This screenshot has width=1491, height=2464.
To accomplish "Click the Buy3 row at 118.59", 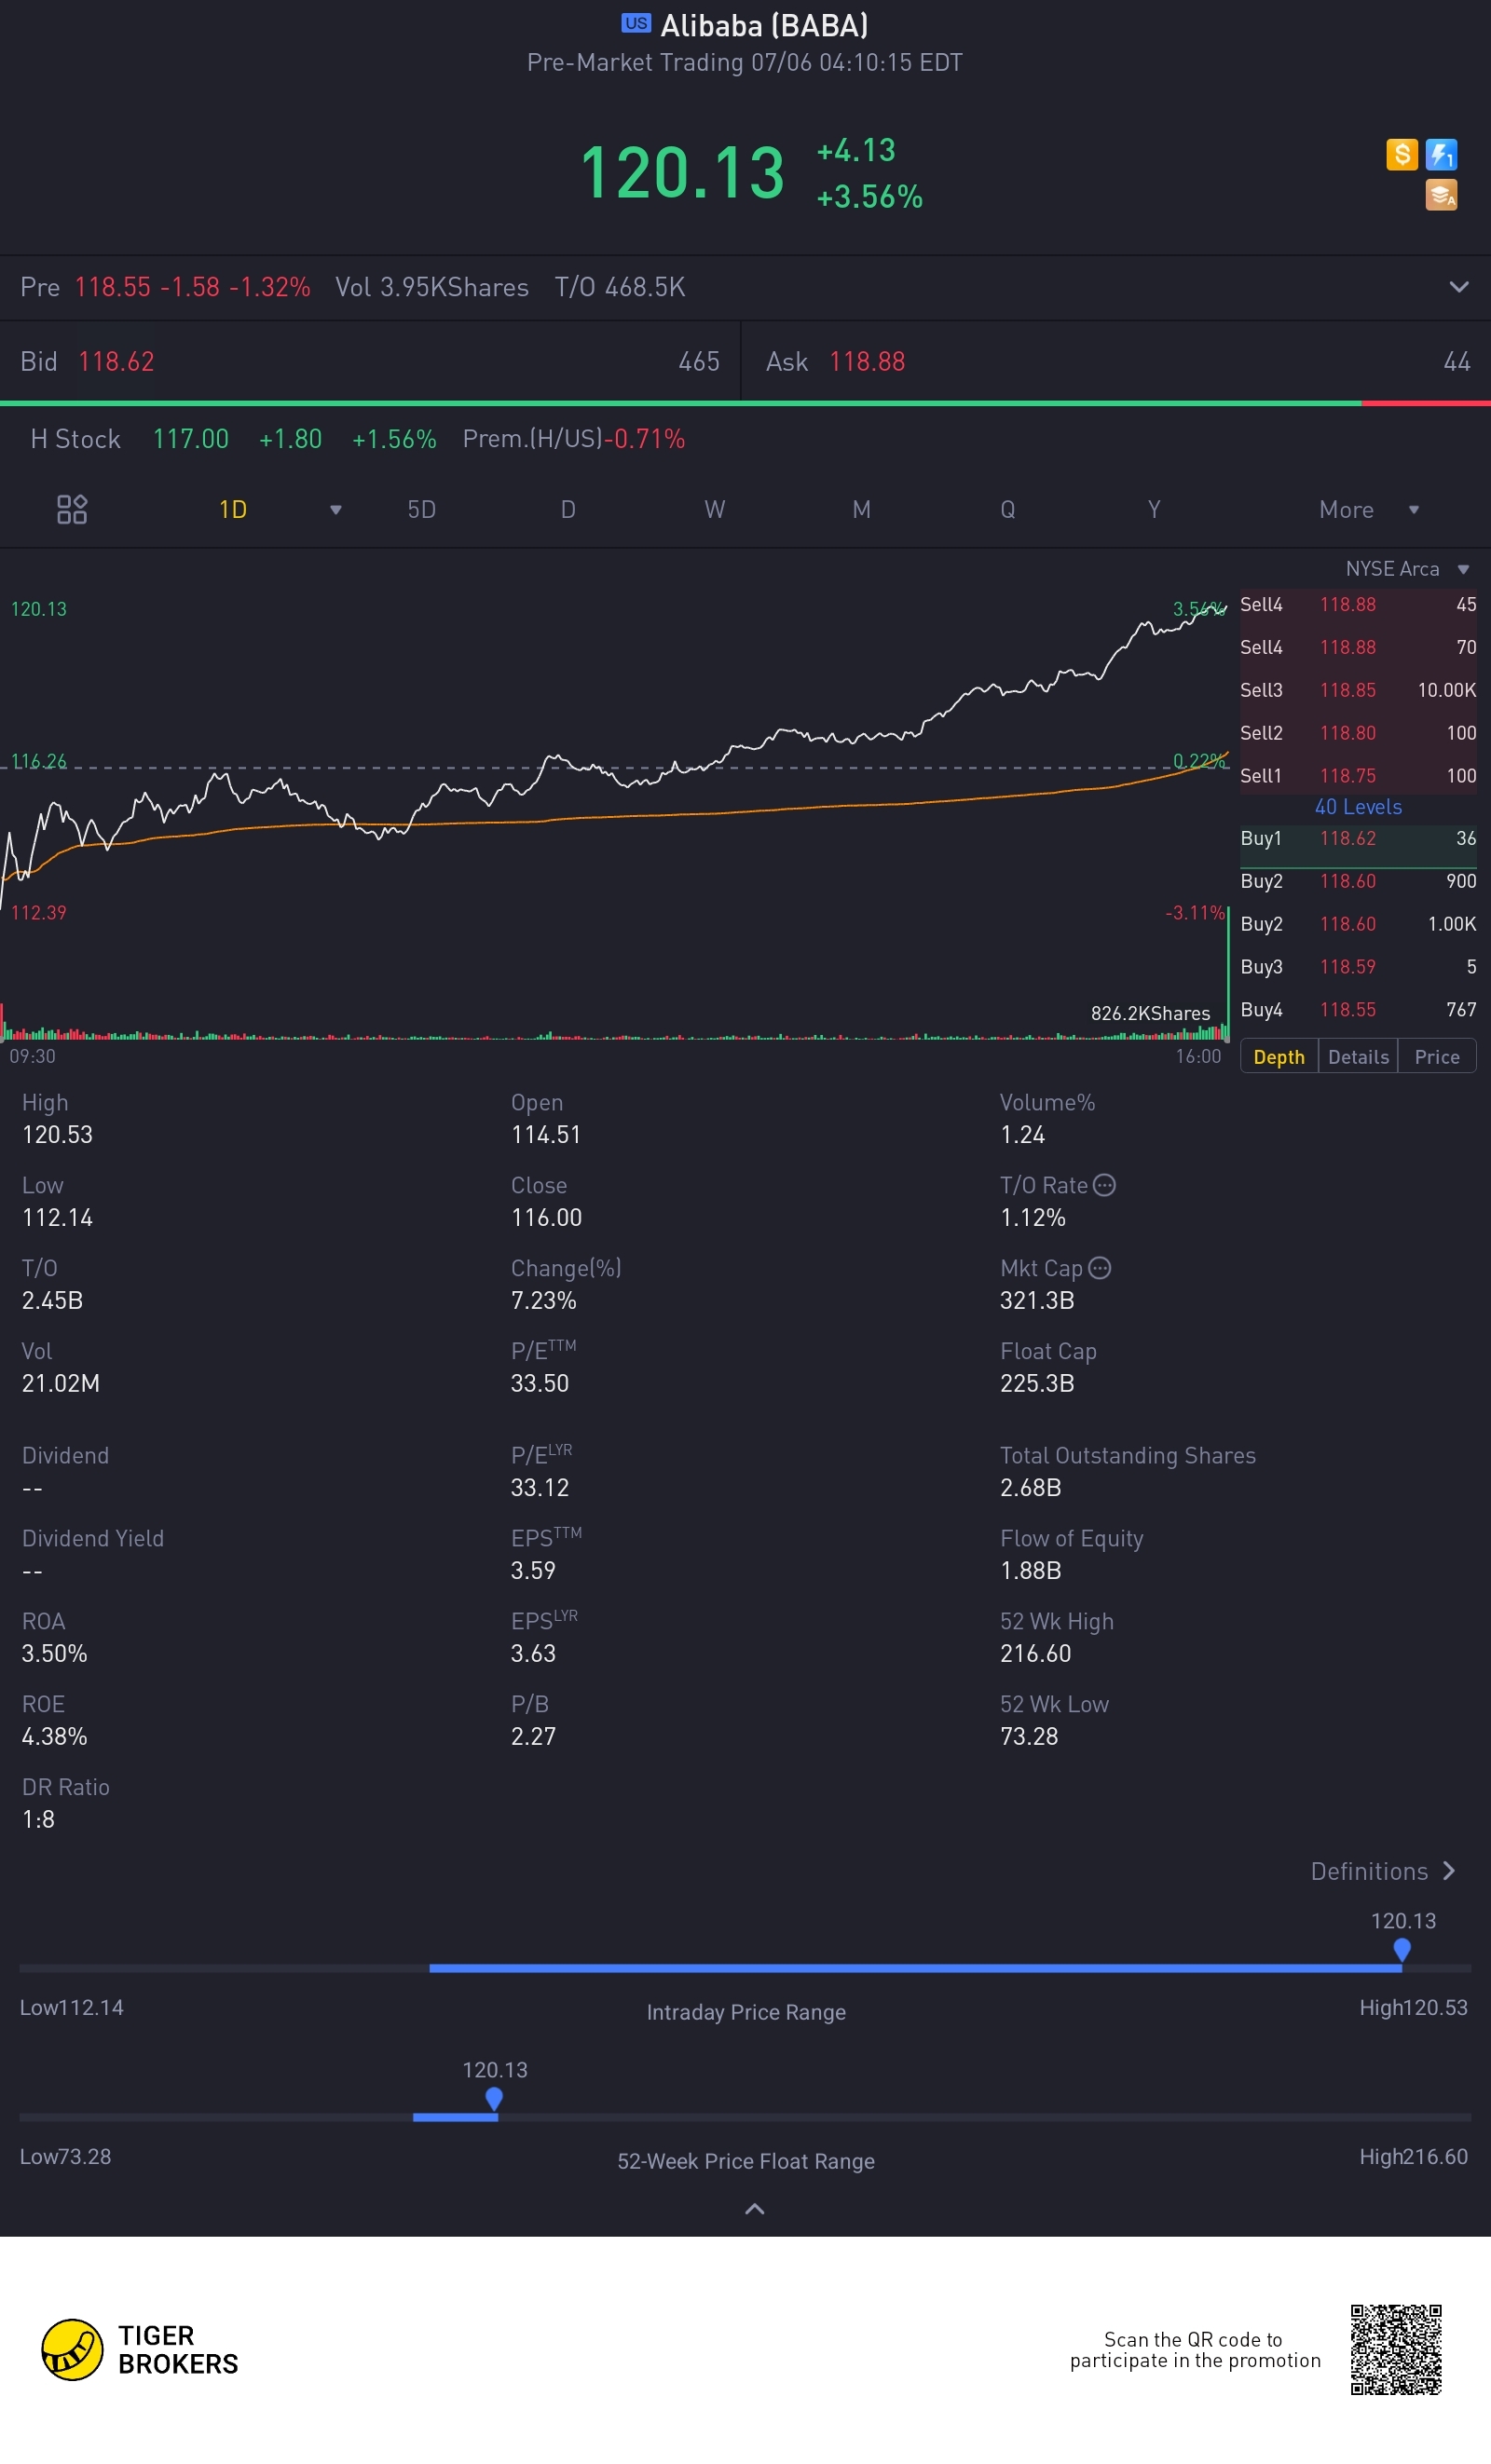I will [x=1358, y=967].
